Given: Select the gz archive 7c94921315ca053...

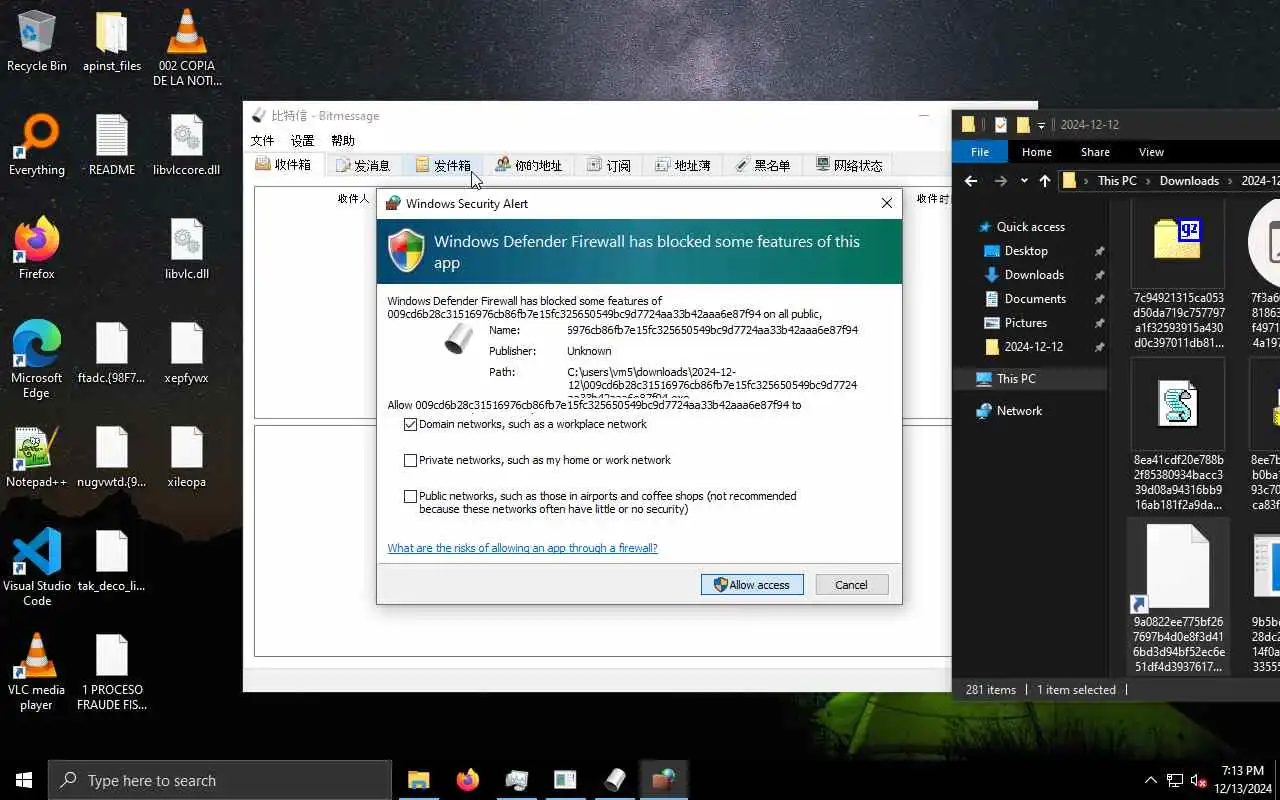Looking at the screenshot, I should coord(1178,275).
